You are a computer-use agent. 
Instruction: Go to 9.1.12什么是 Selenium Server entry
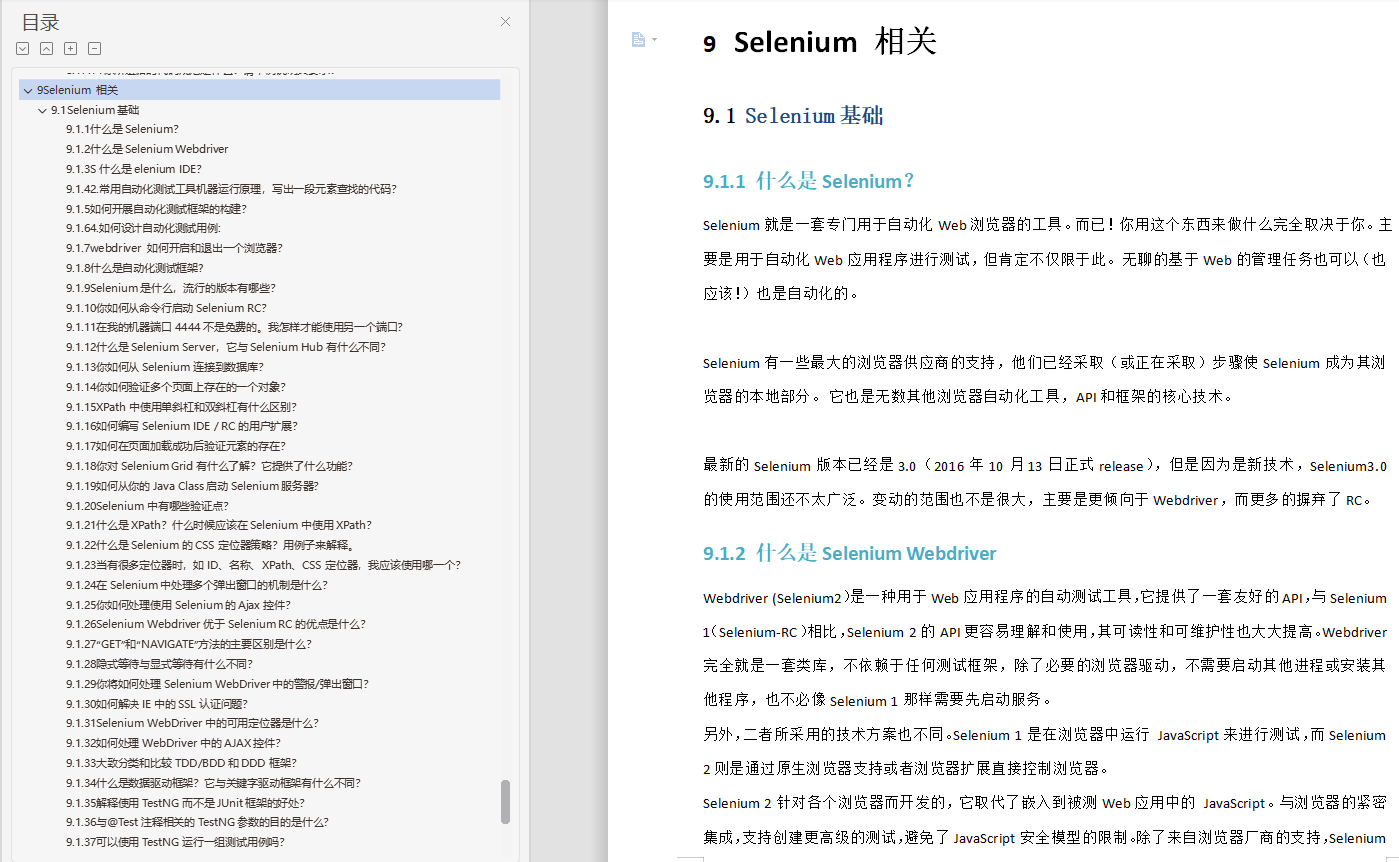(x=226, y=347)
